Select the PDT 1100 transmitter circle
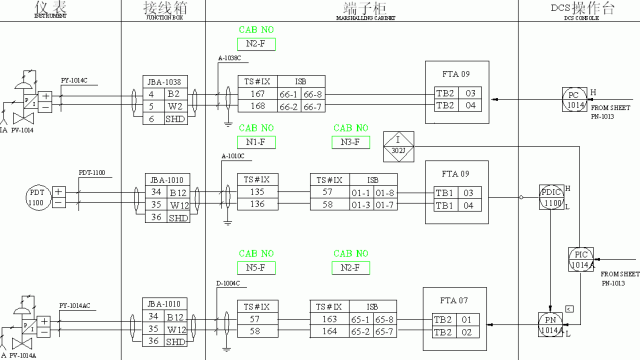 coord(38,198)
